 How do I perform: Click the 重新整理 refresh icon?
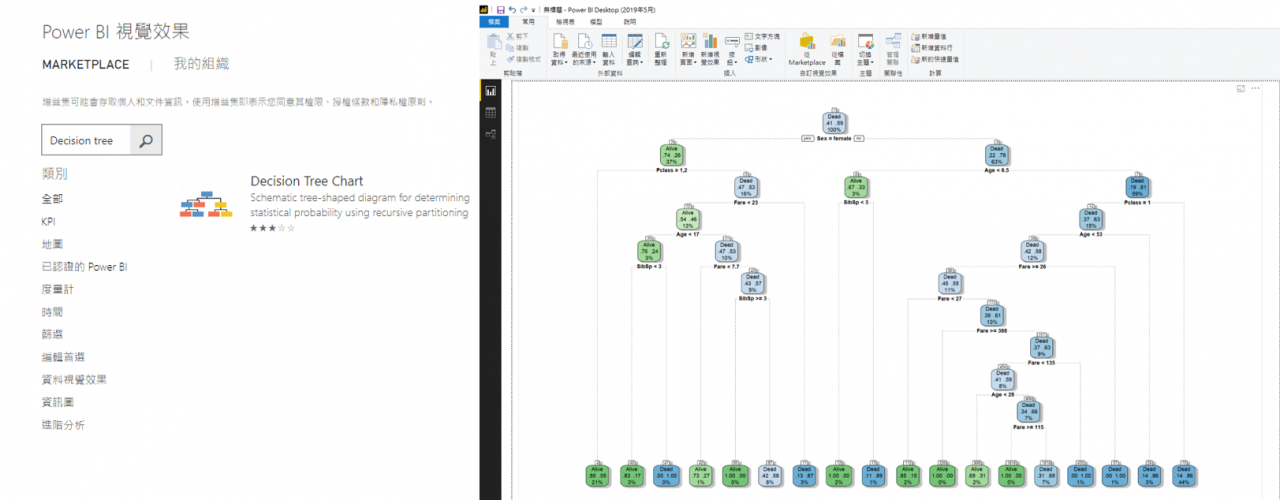[661, 41]
